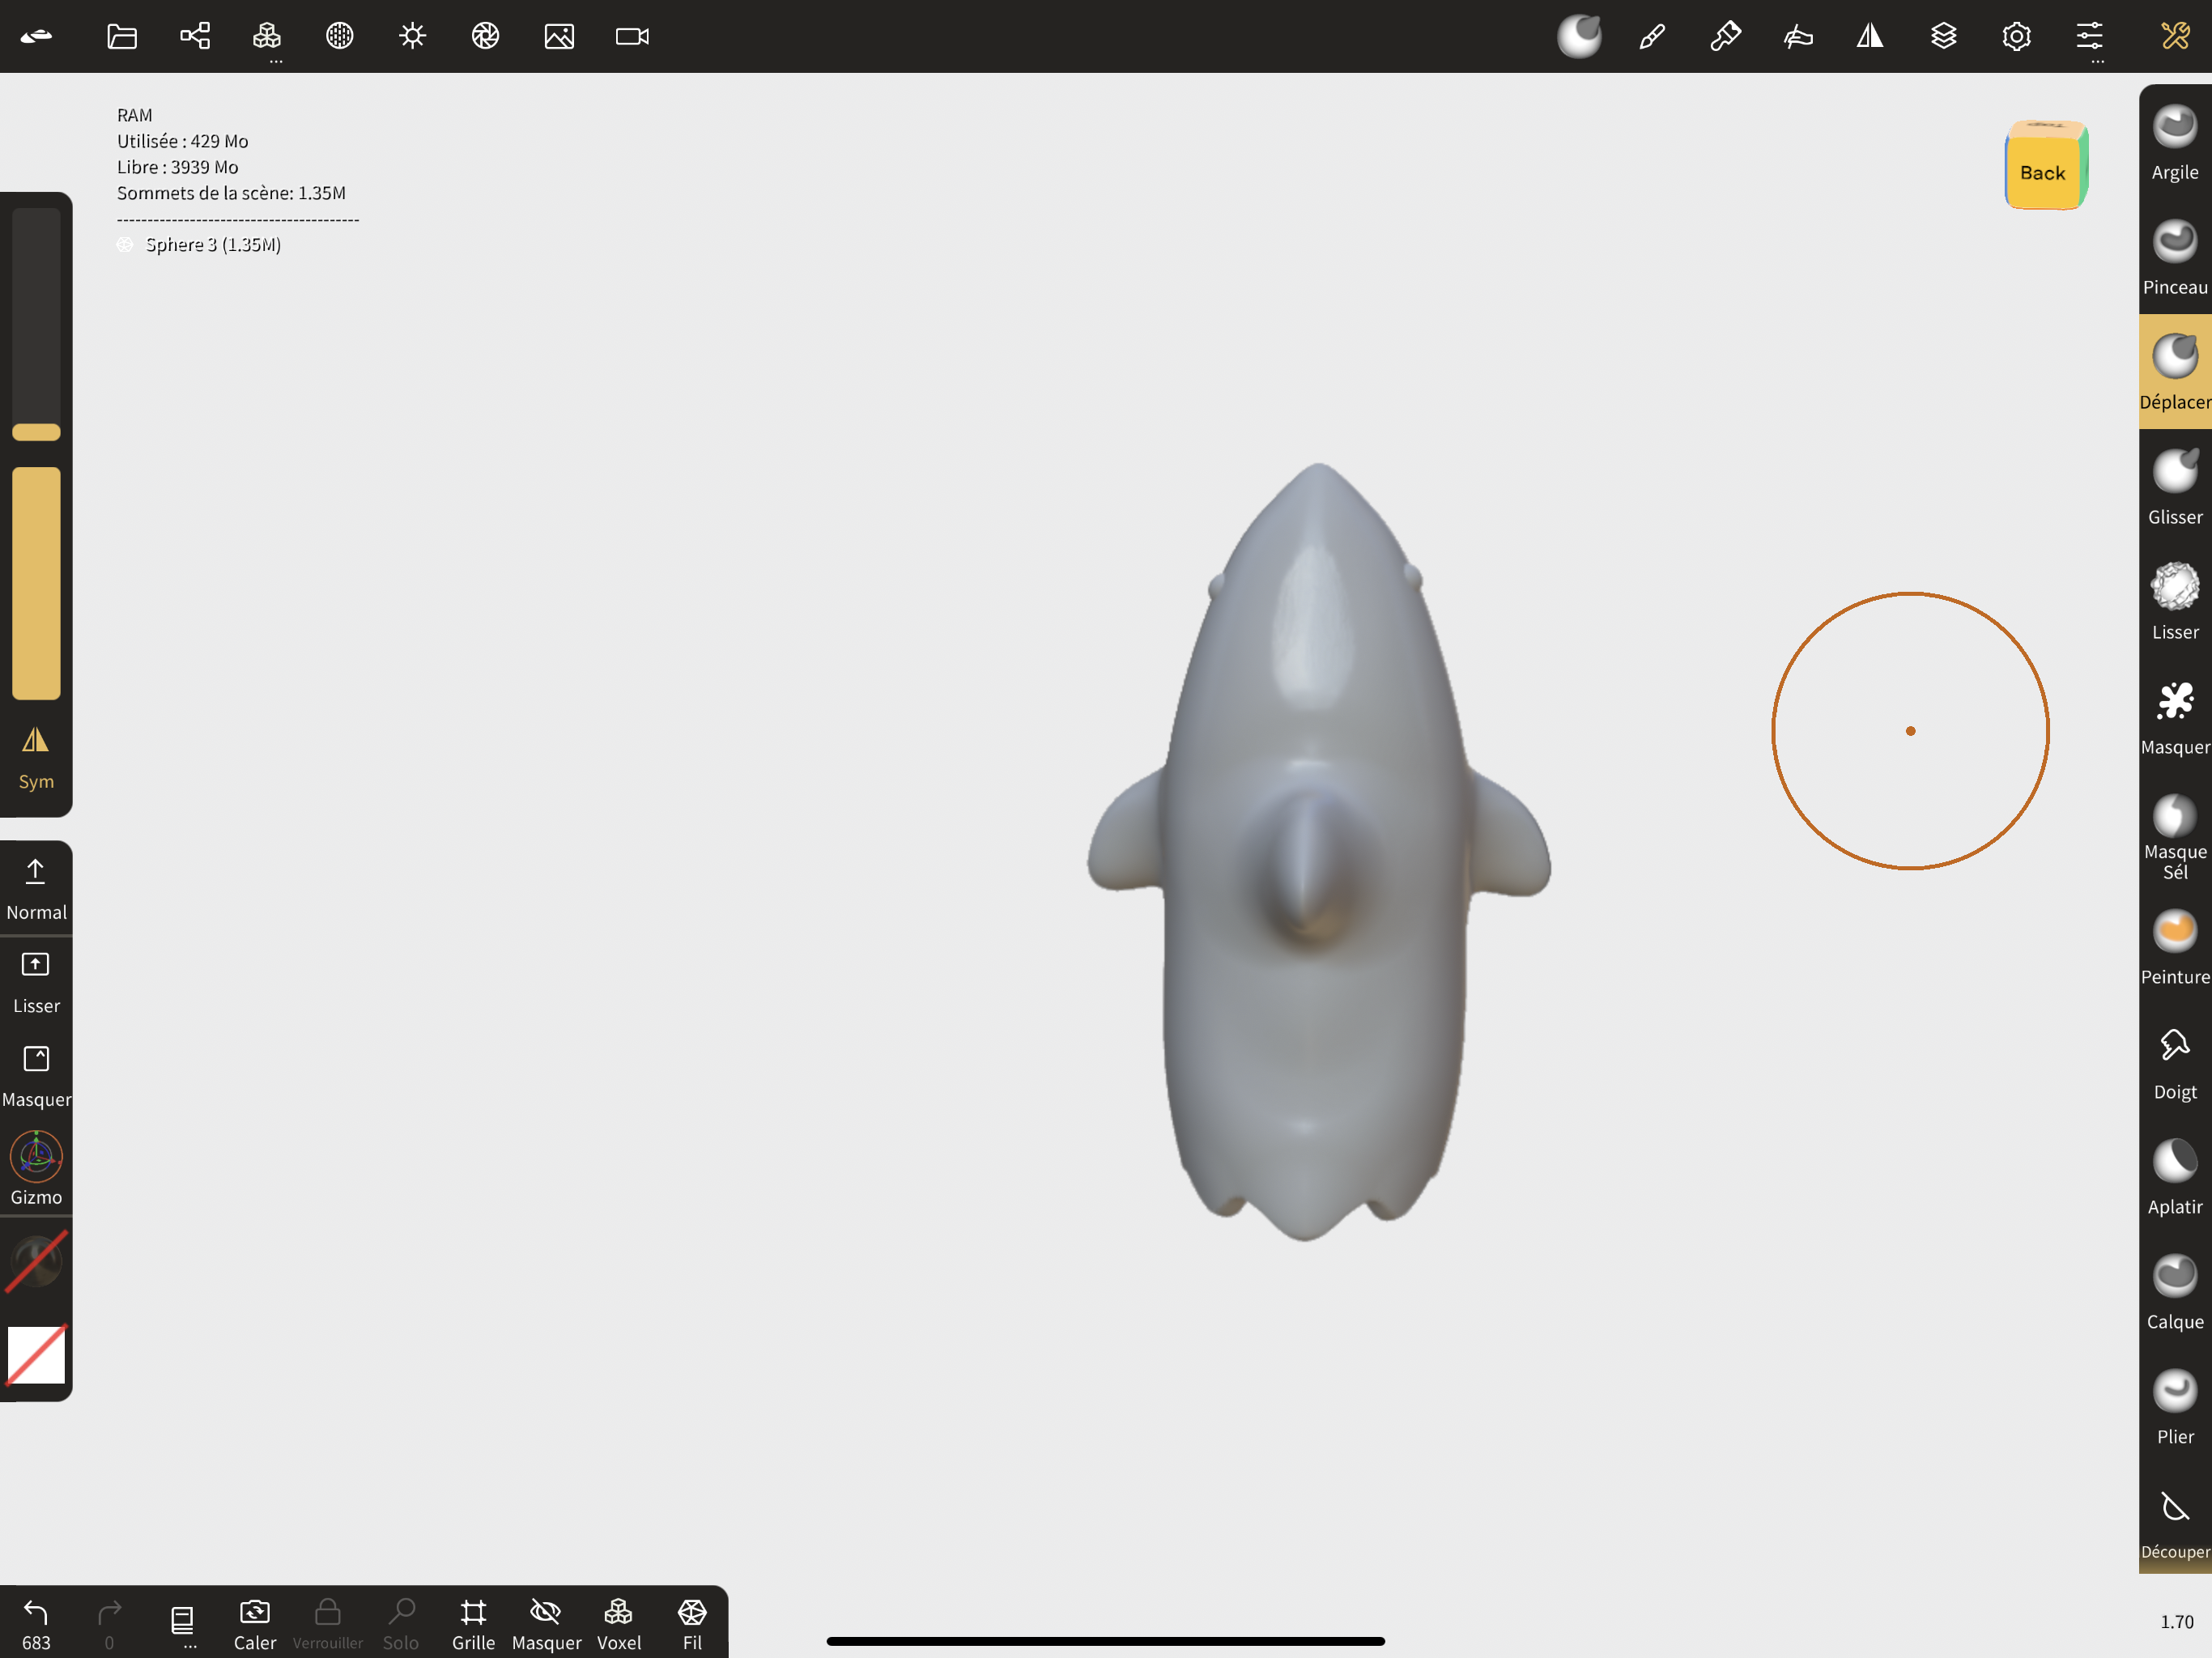This screenshot has height=1658, width=2212.
Task: Select the active Déplacer move tool
Action: click(2174, 372)
